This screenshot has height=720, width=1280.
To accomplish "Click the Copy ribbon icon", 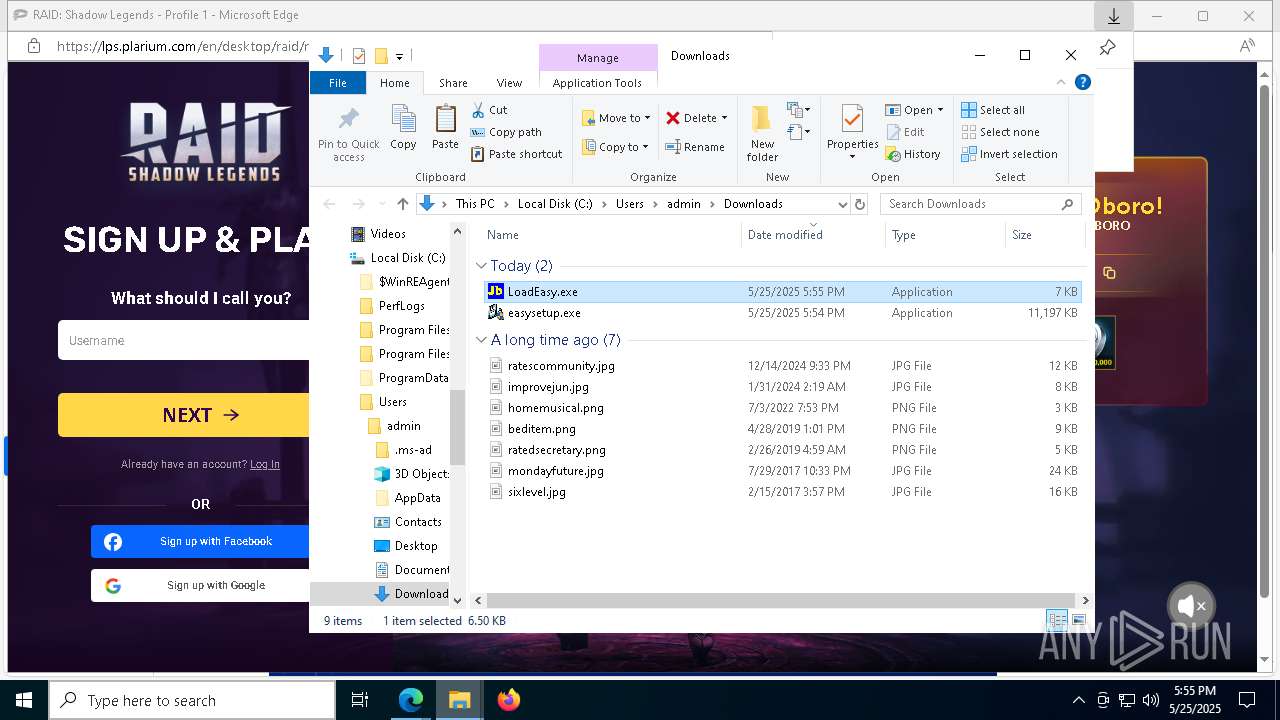I will click(403, 128).
